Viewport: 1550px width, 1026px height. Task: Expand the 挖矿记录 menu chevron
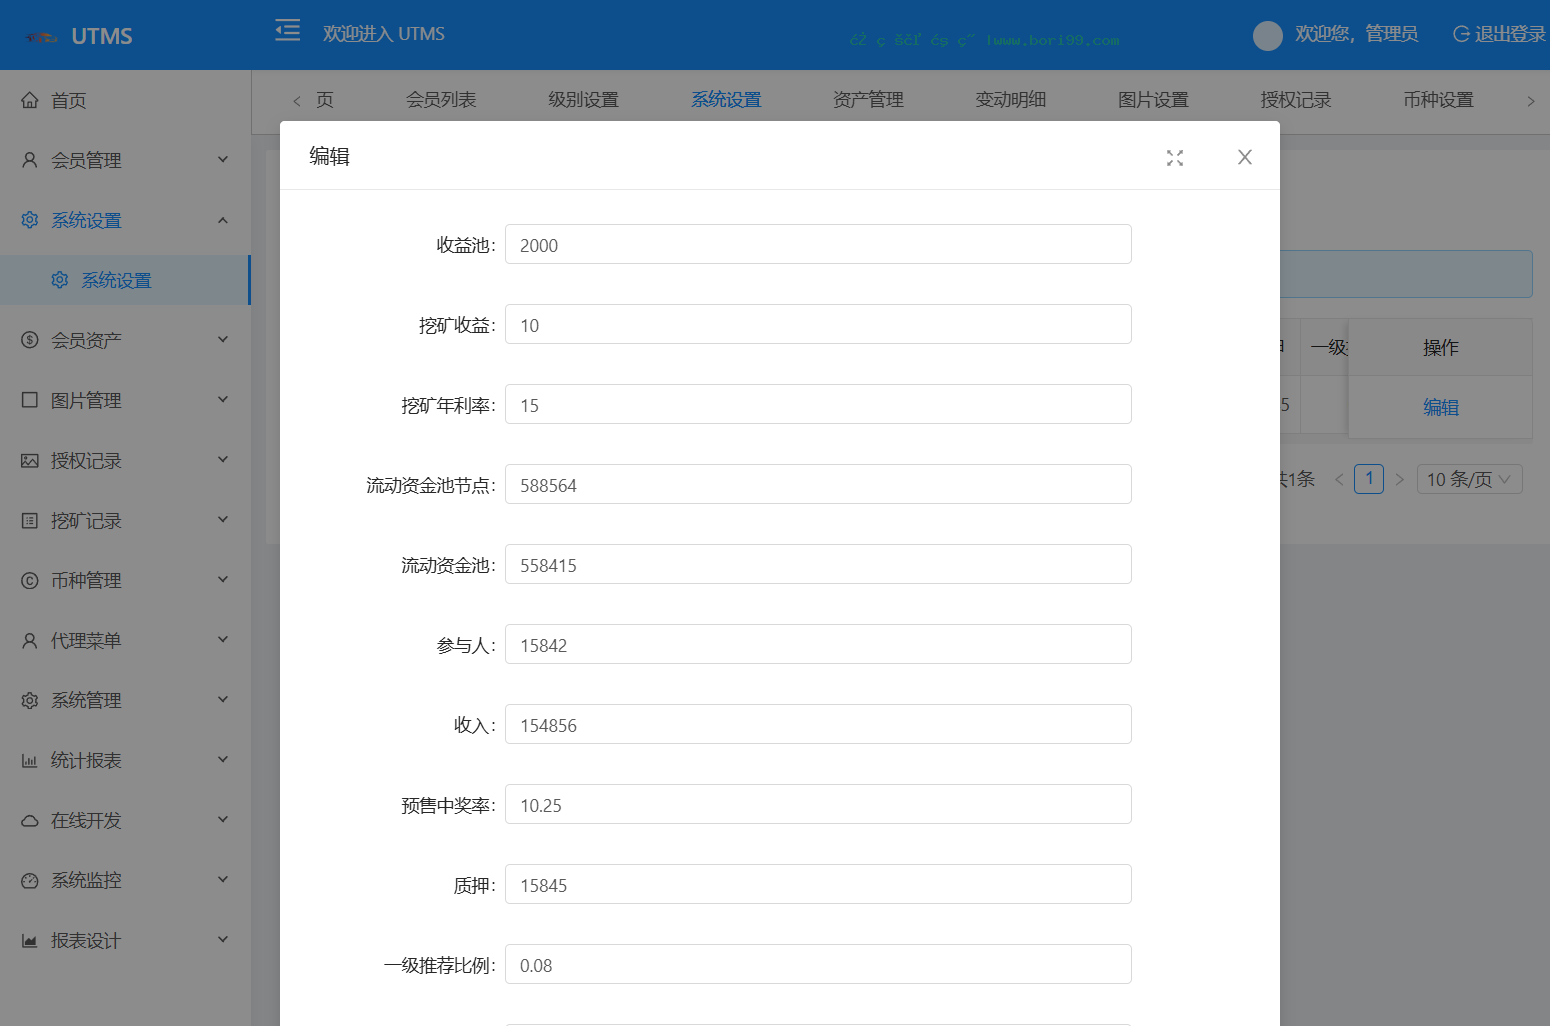(223, 519)
